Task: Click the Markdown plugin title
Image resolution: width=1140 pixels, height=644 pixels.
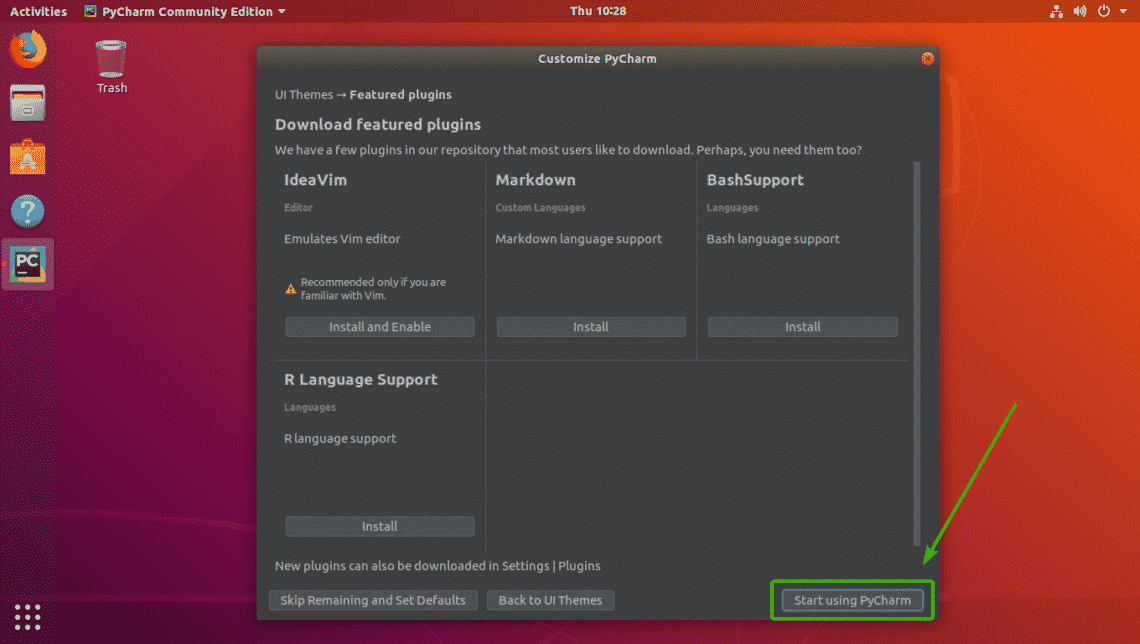Action: [536, 180]
